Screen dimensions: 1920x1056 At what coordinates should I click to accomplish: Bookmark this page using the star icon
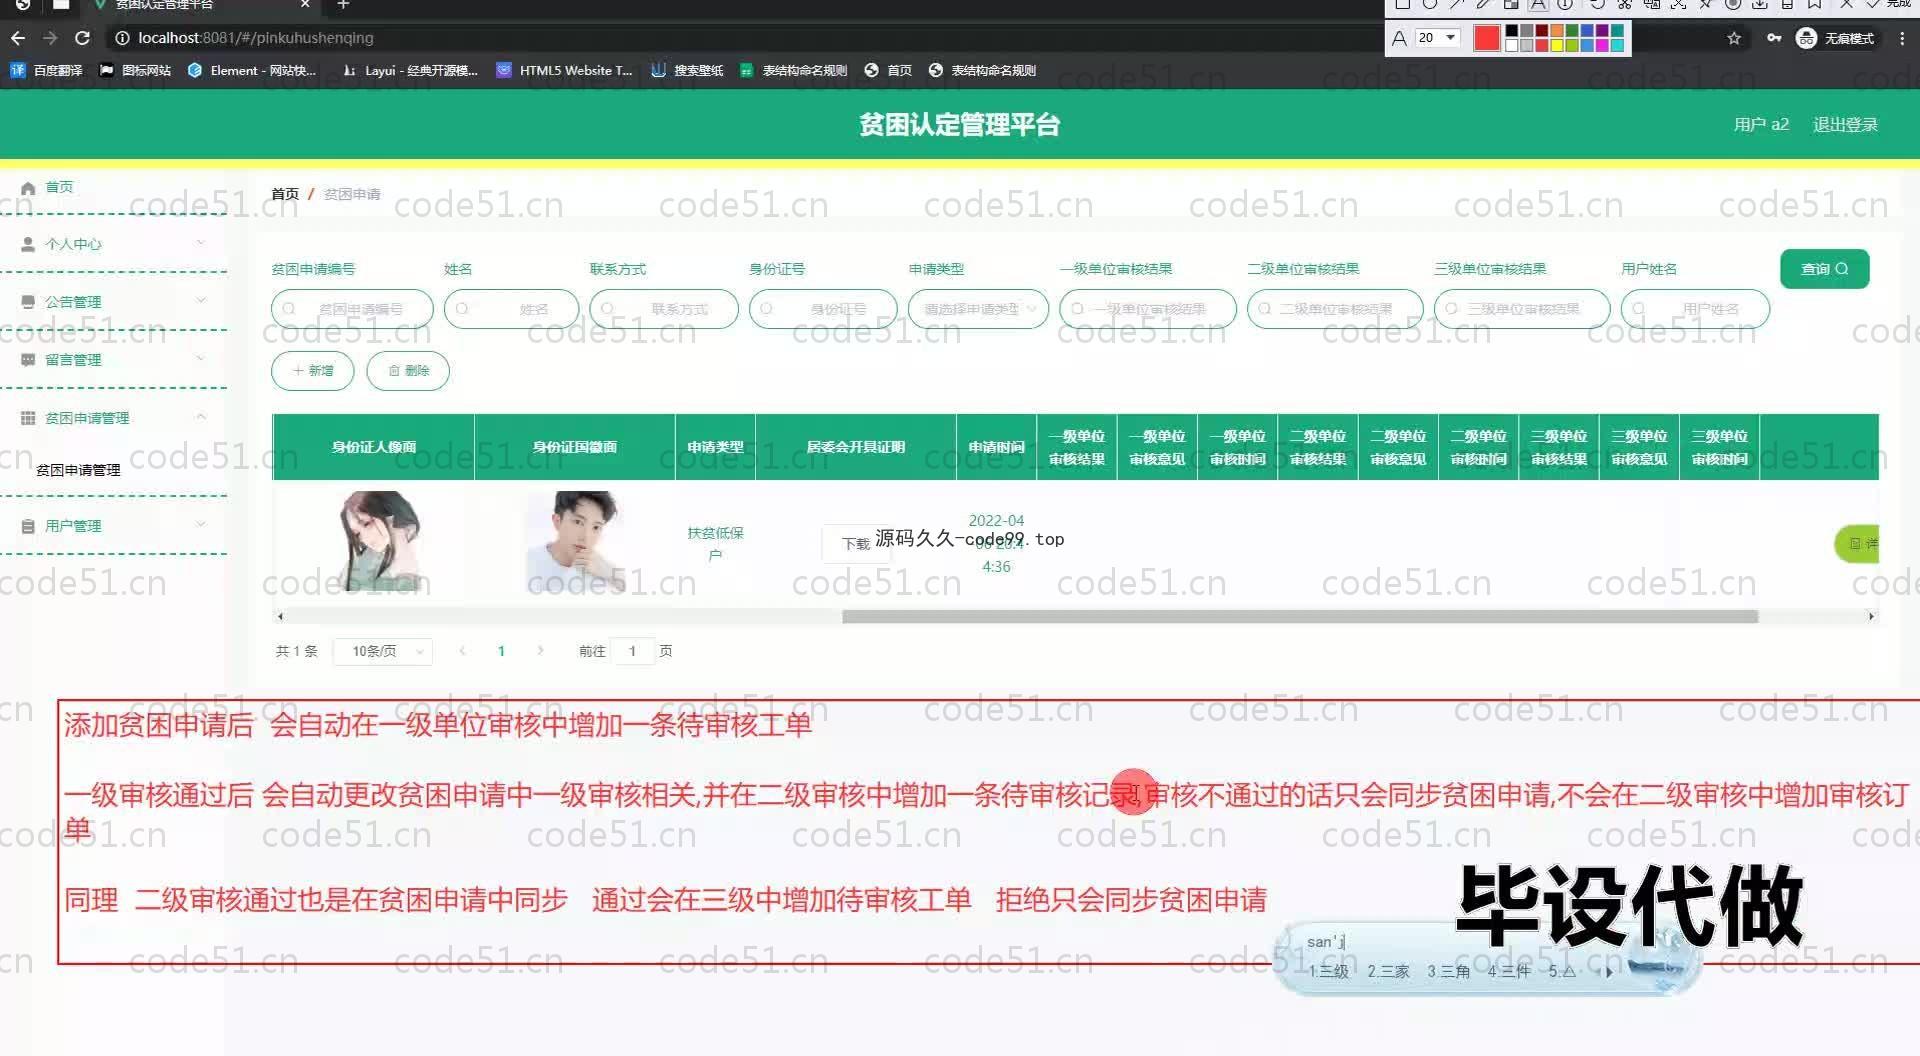pos(1734,38)
